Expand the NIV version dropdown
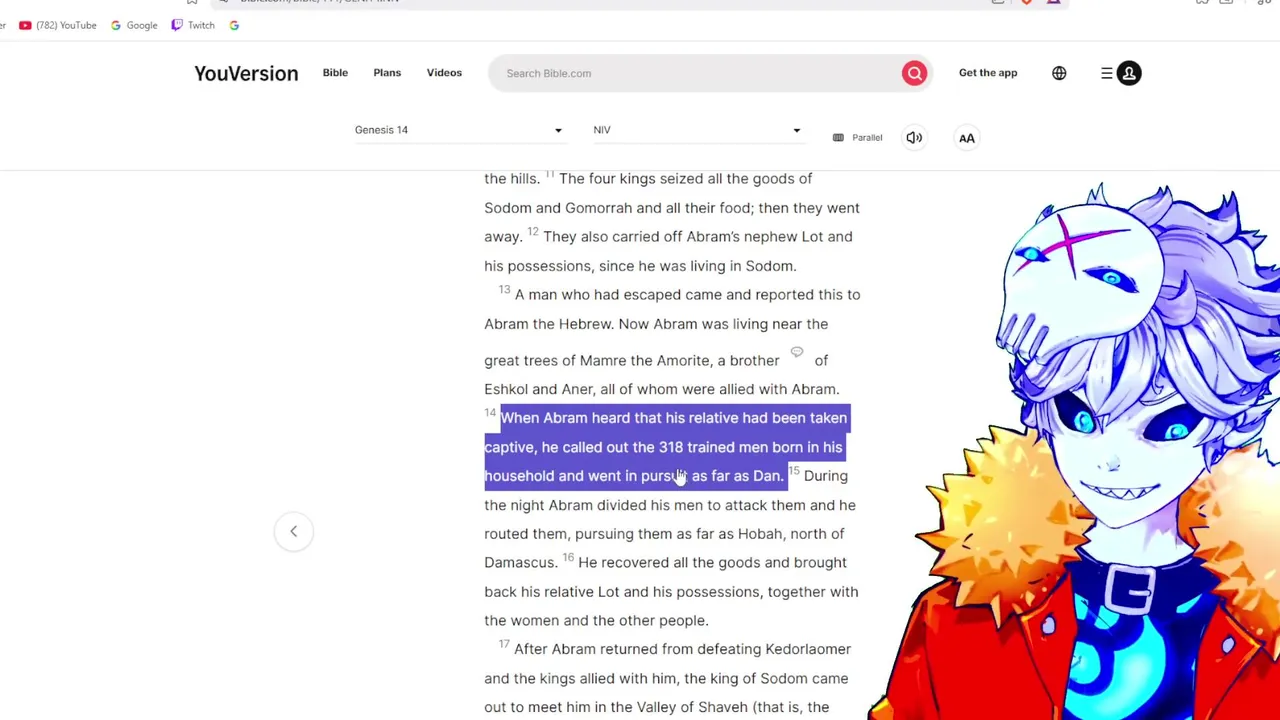 pyautogui.click(x=697, y=130)
